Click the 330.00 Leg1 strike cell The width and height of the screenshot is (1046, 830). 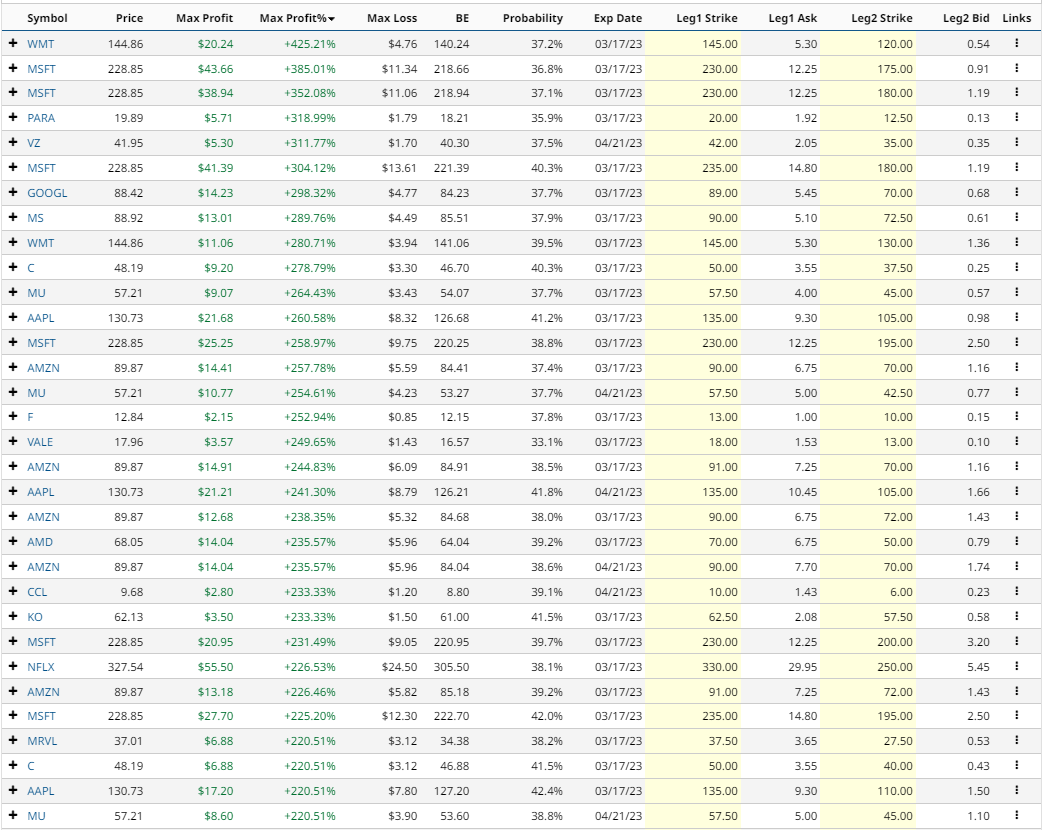[720, 667]
